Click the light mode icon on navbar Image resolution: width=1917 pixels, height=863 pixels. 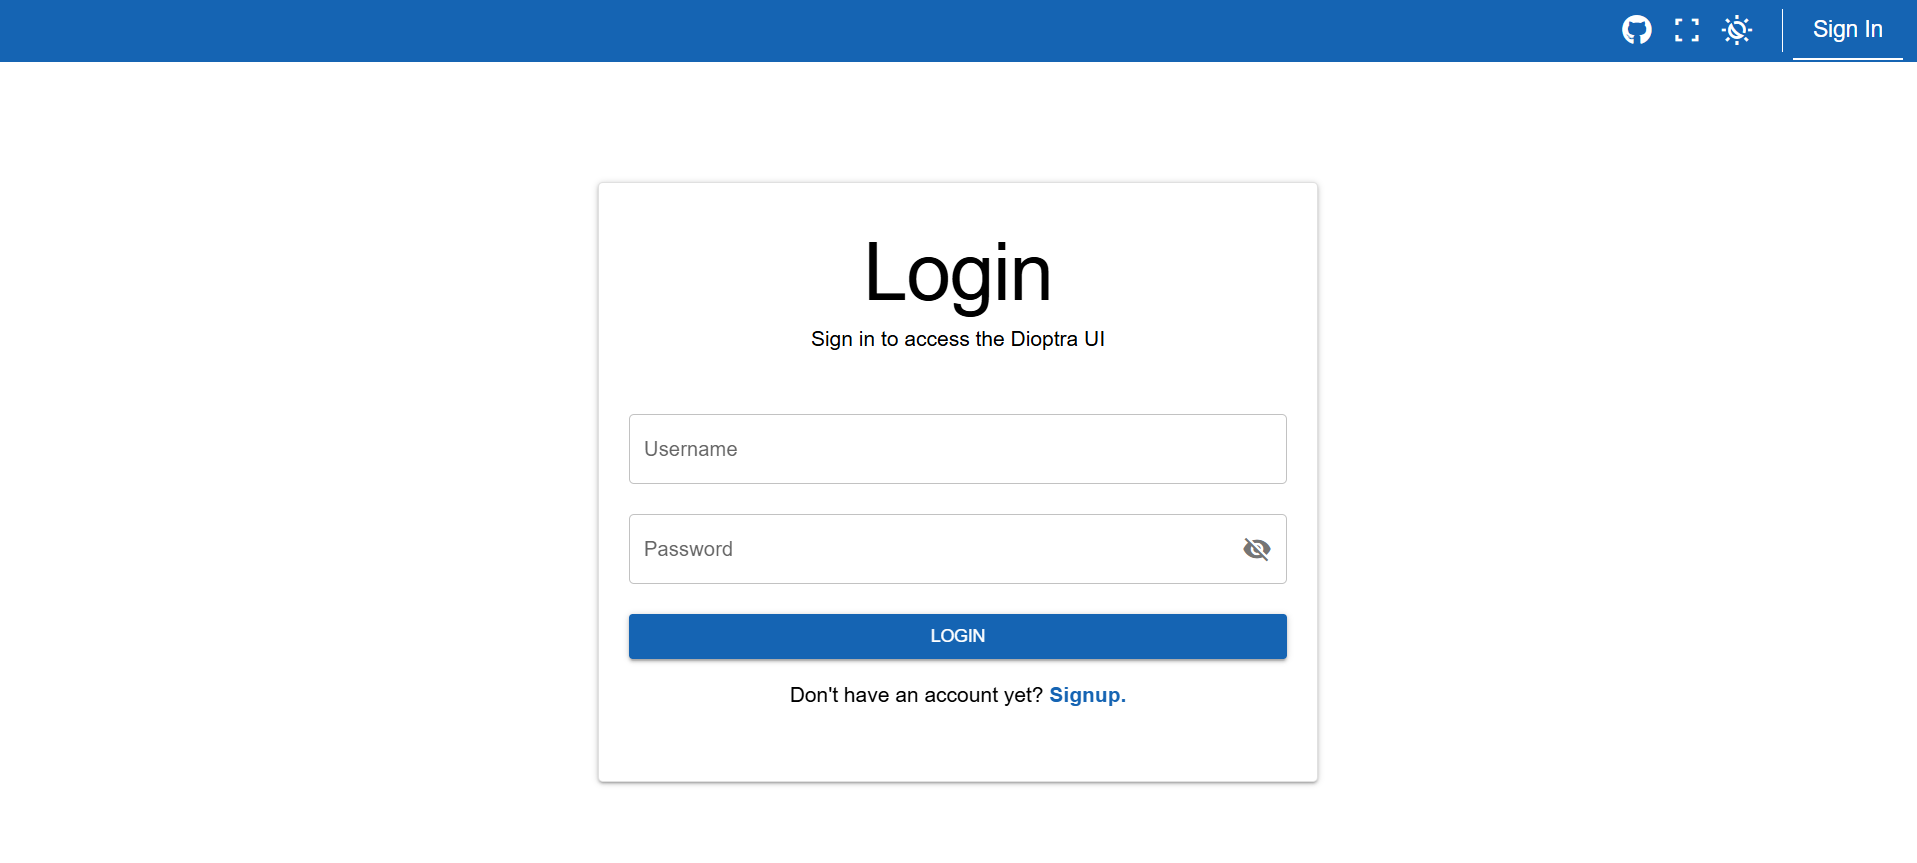(x=1737, y=30)
